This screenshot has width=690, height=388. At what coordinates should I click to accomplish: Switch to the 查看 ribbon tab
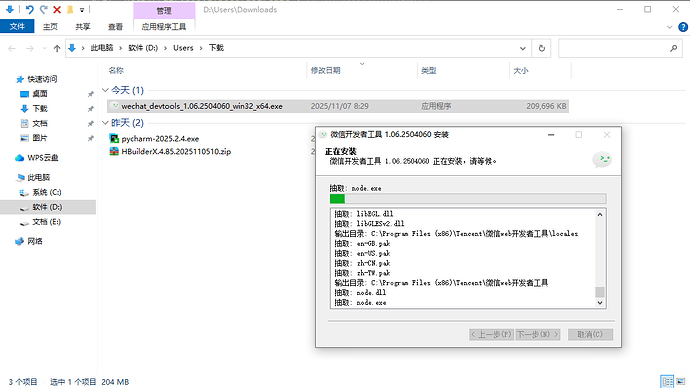click(115, 26)
